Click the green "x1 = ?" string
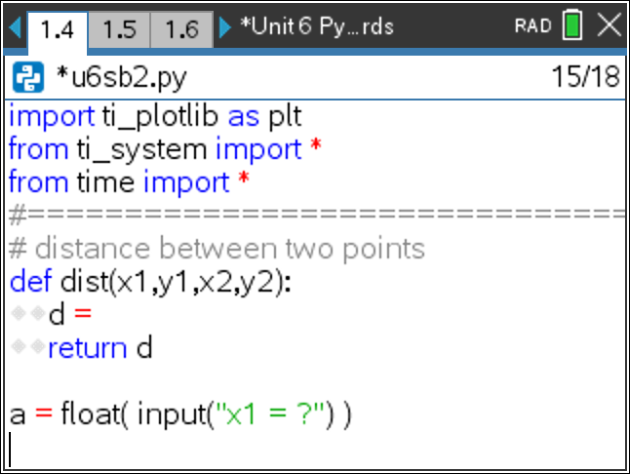The height and width of the screenshot is (474, 630). pos(270,414)
